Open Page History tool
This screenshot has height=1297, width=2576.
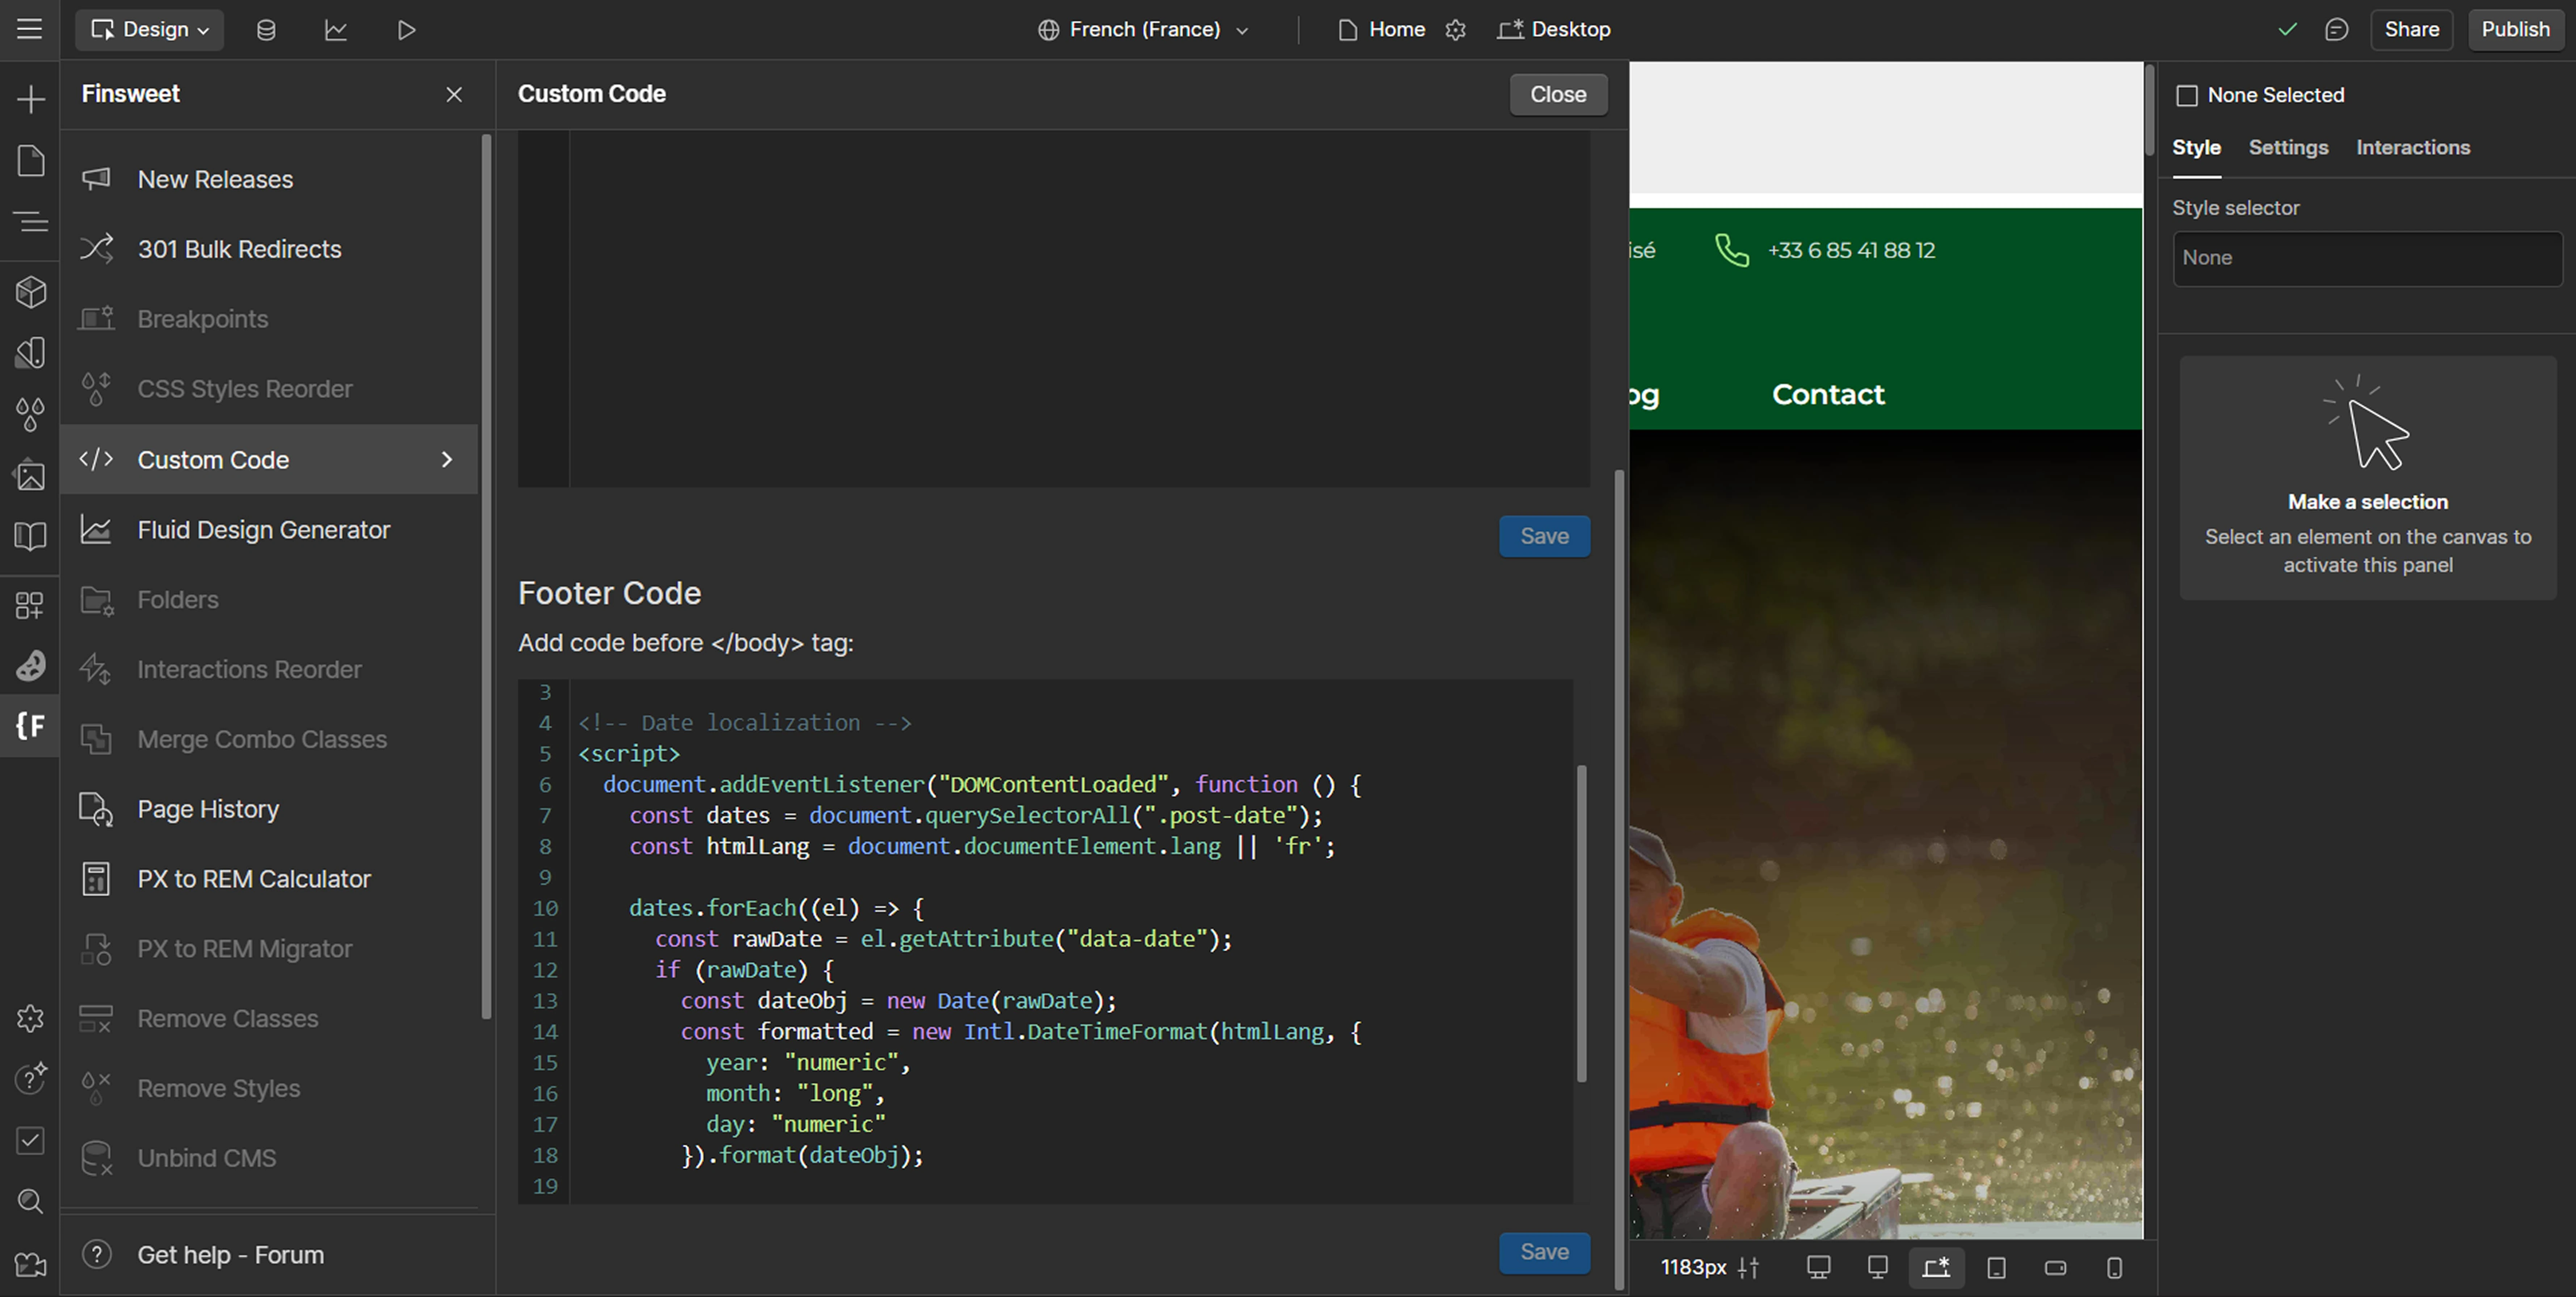pos(269,809)
